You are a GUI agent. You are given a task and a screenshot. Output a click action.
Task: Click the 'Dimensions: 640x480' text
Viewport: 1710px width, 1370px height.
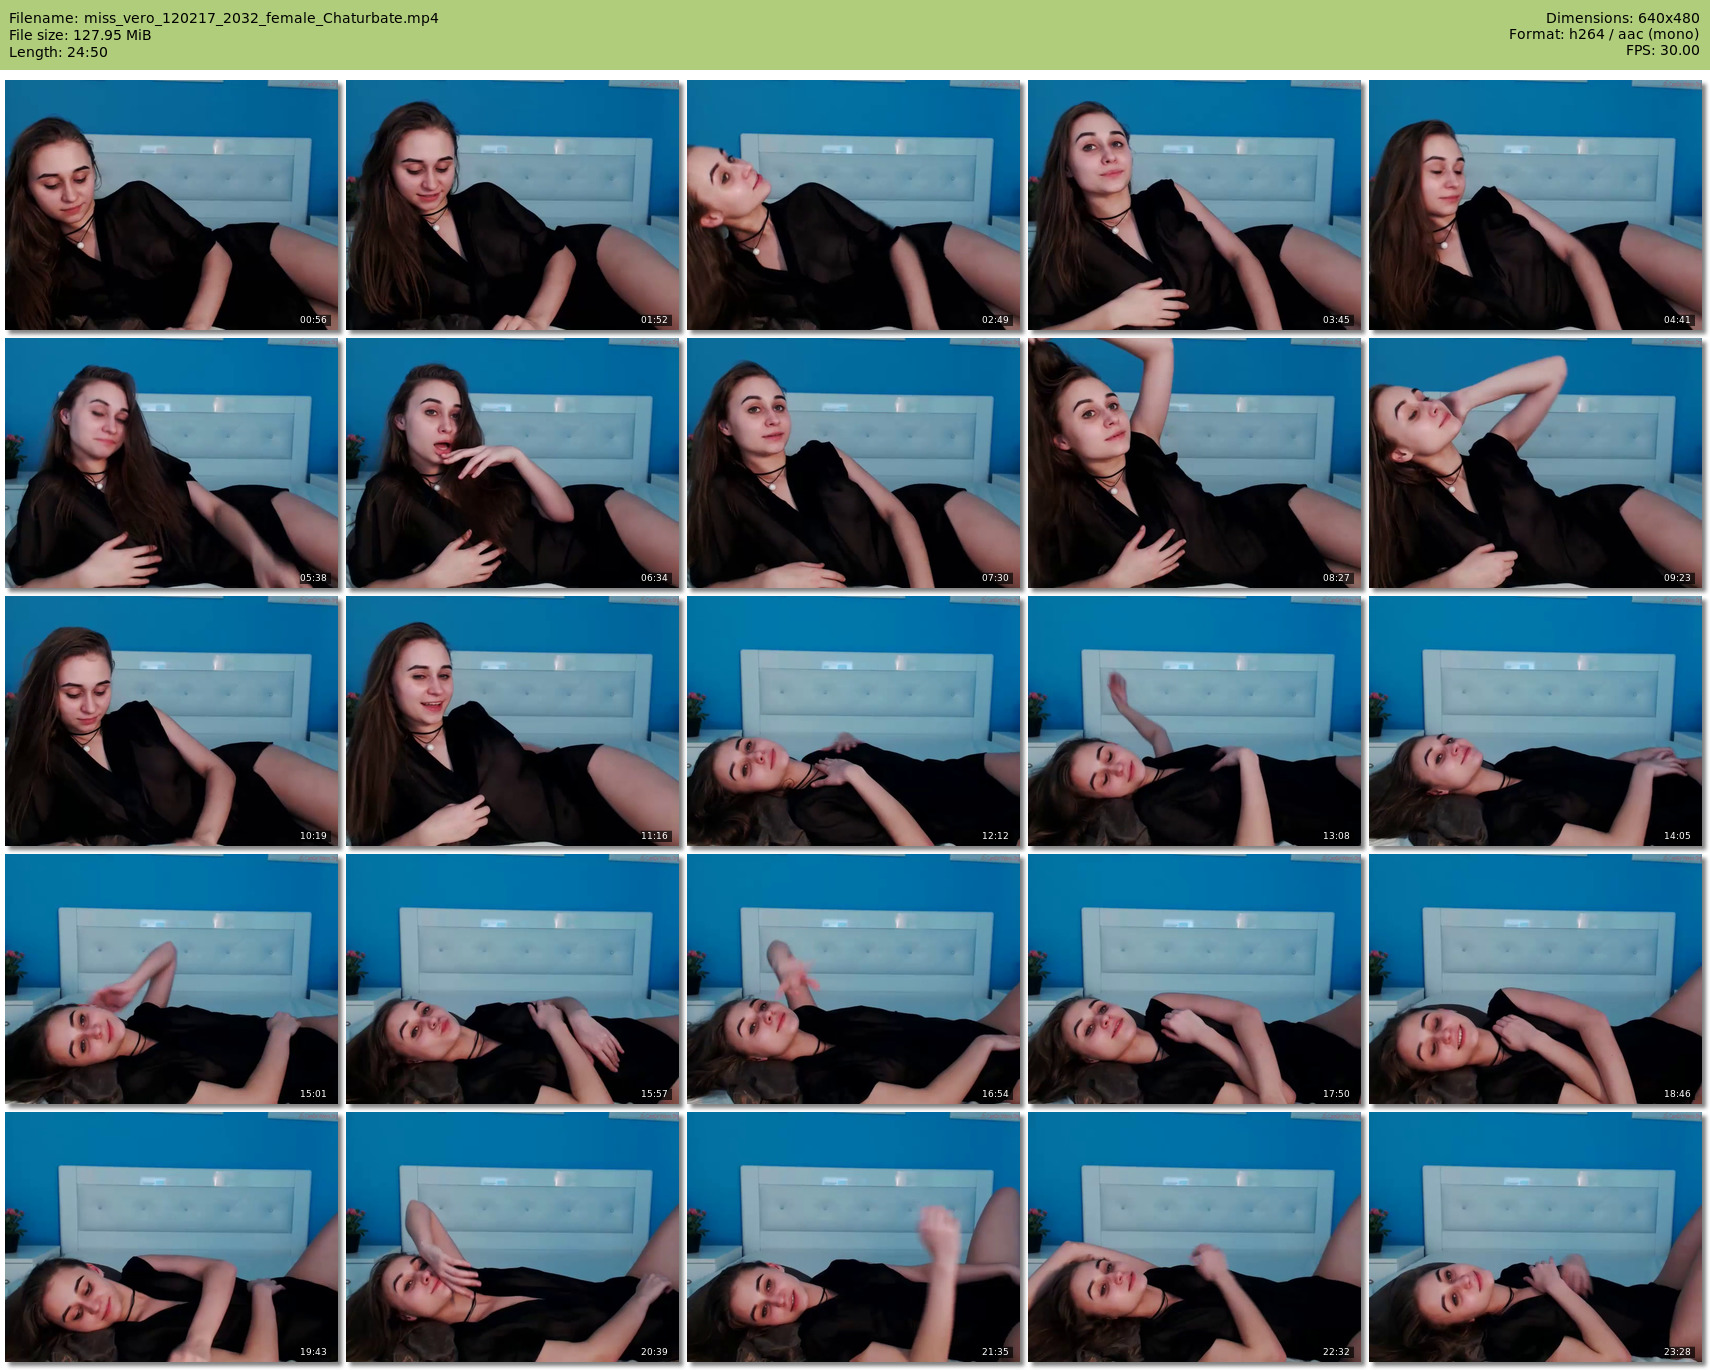pyautogui.click(x=1622, y=18)
